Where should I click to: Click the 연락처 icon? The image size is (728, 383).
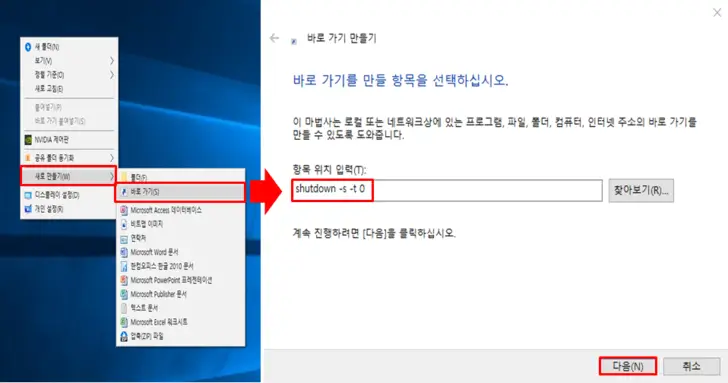124,239
